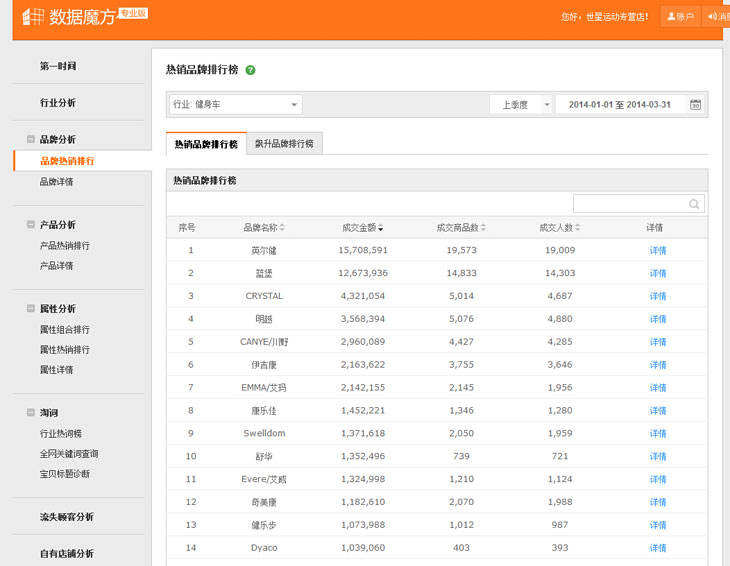Sort by 成交金额 column arrow
The height and width of the screenshot is (566, 730).
tap(380, 228)
